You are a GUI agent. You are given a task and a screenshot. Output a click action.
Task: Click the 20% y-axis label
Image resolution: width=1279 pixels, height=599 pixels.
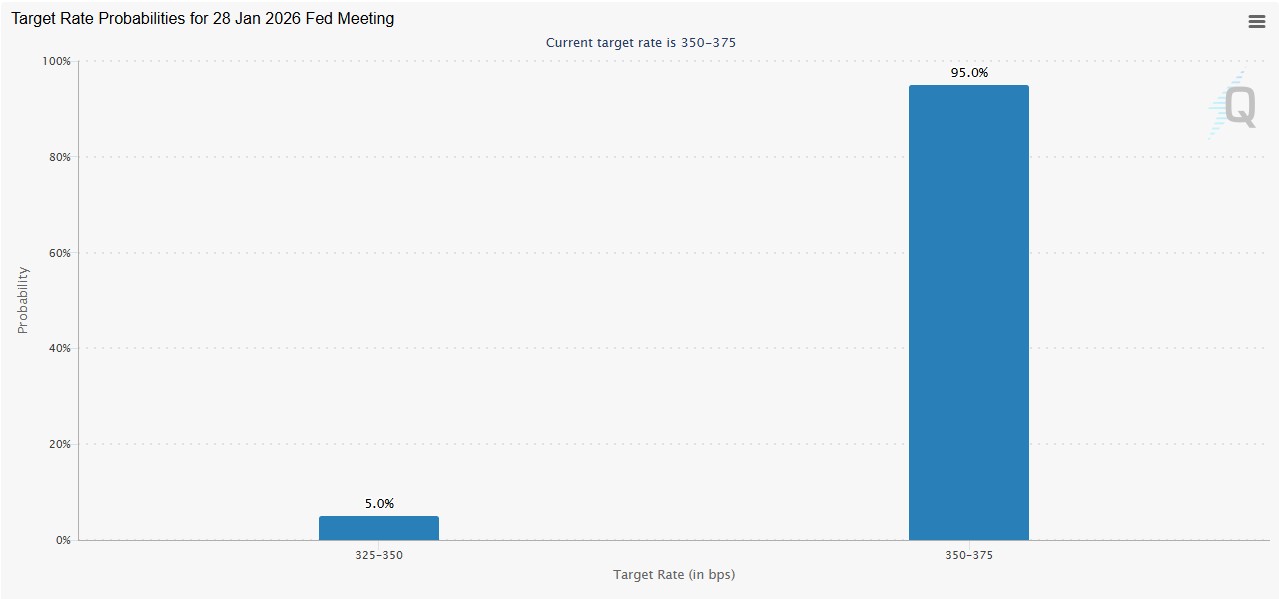59,444
